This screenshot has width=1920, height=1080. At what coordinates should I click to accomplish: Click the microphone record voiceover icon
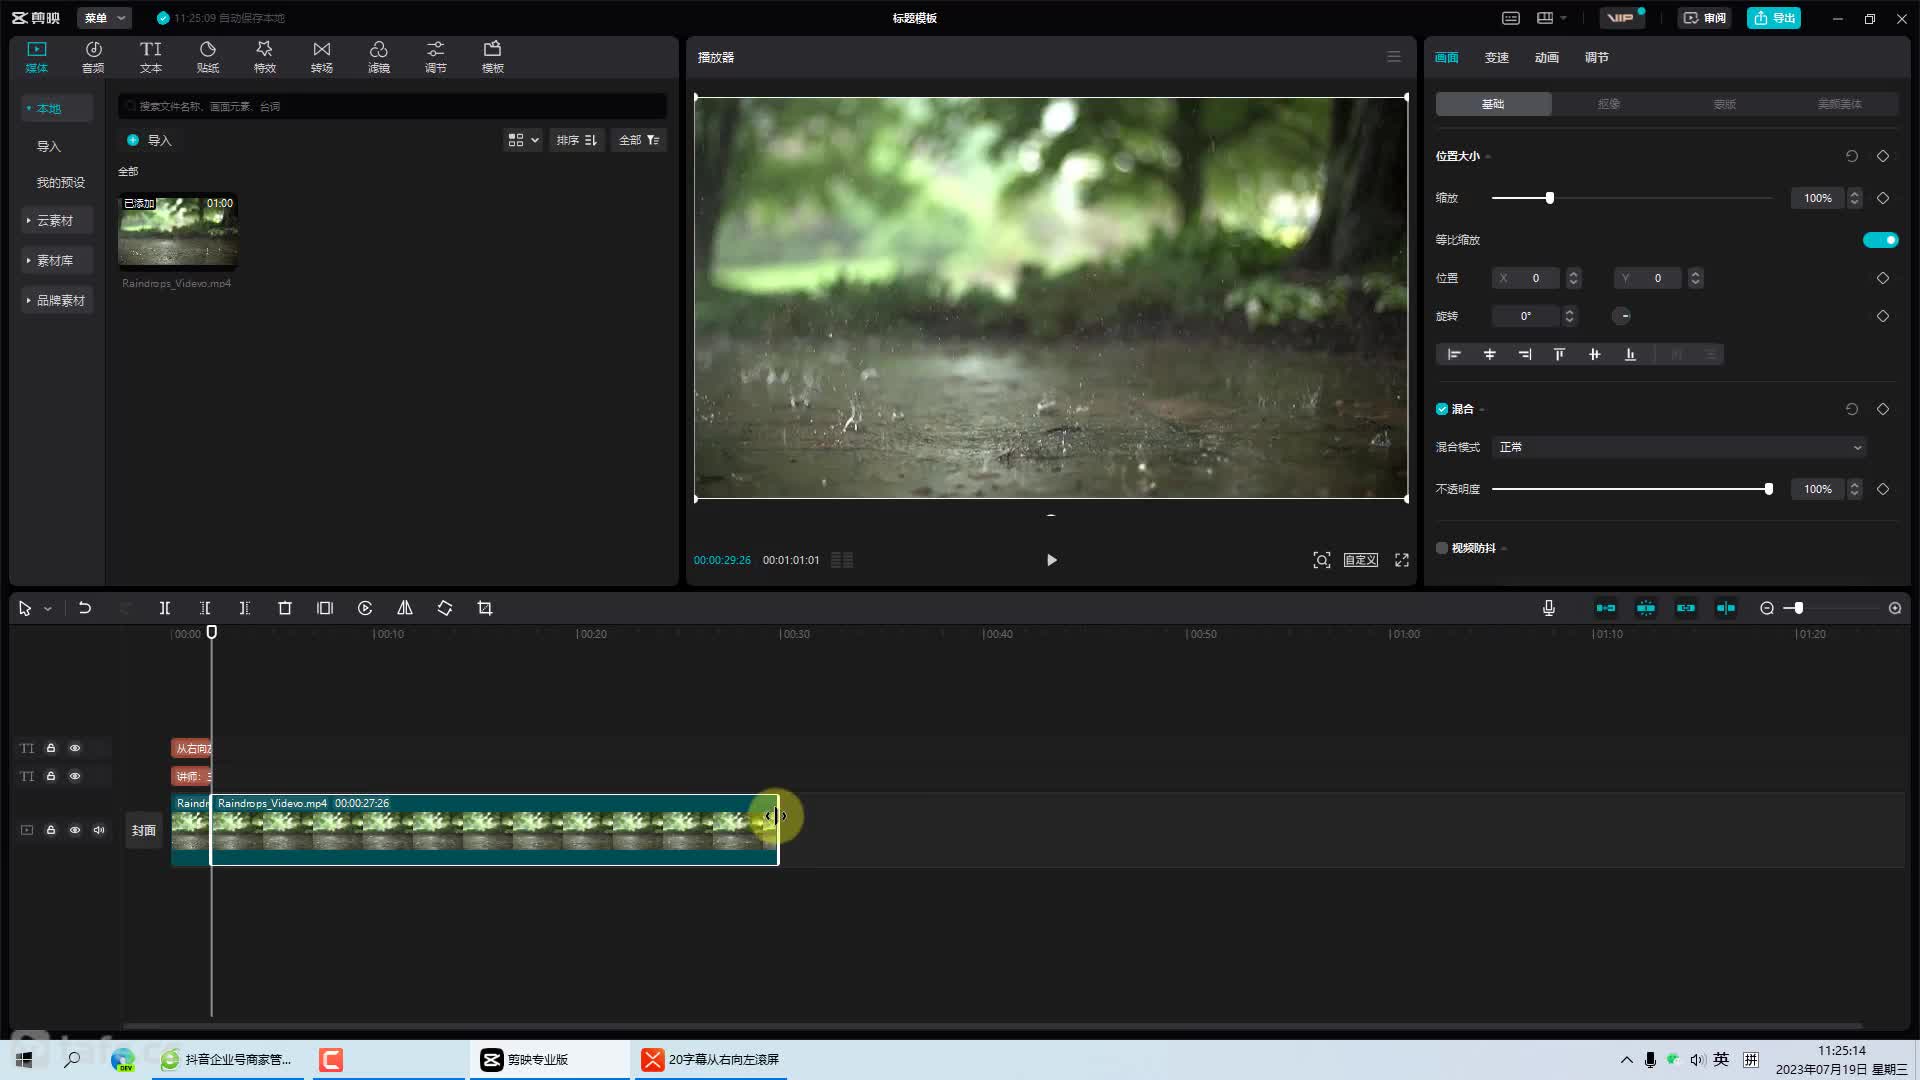pos(1549,608)
